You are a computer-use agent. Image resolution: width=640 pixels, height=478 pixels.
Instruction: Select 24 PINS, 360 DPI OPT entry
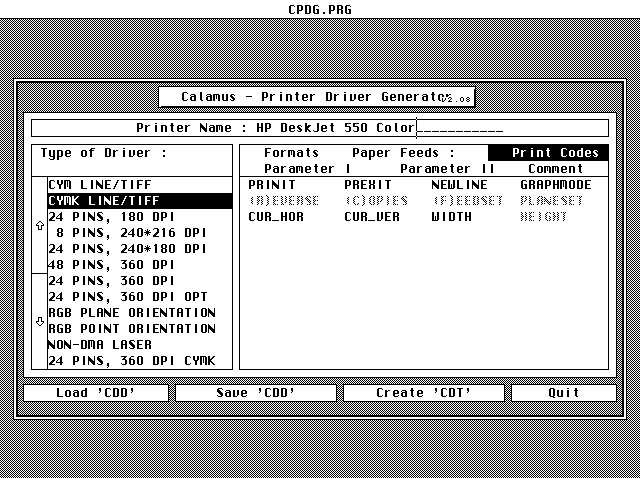tap(140, 297)
